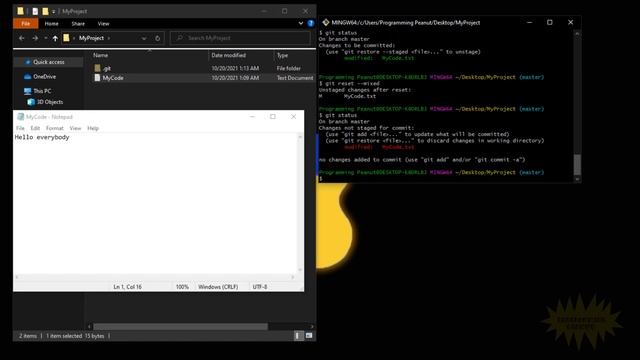Switch Explorer to large icons view
Viewport: 640px width, 360px height.
[x=309, y=336]
